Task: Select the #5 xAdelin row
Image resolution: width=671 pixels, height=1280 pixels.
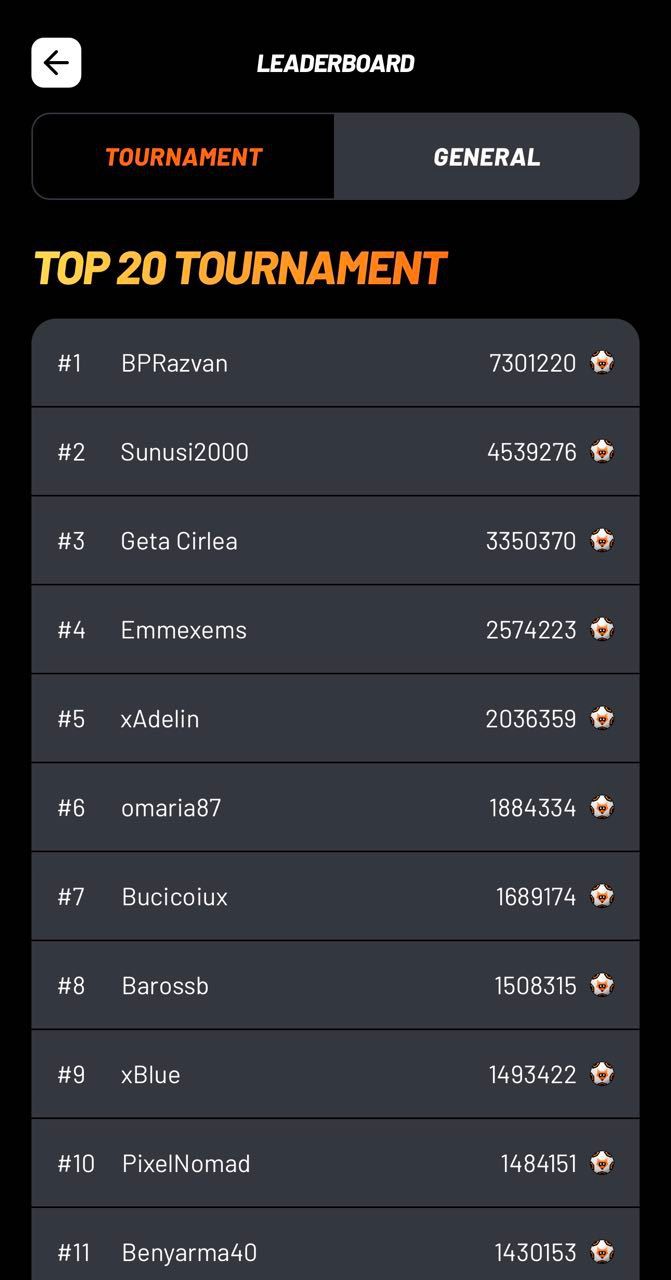Action: coord(335,718)
